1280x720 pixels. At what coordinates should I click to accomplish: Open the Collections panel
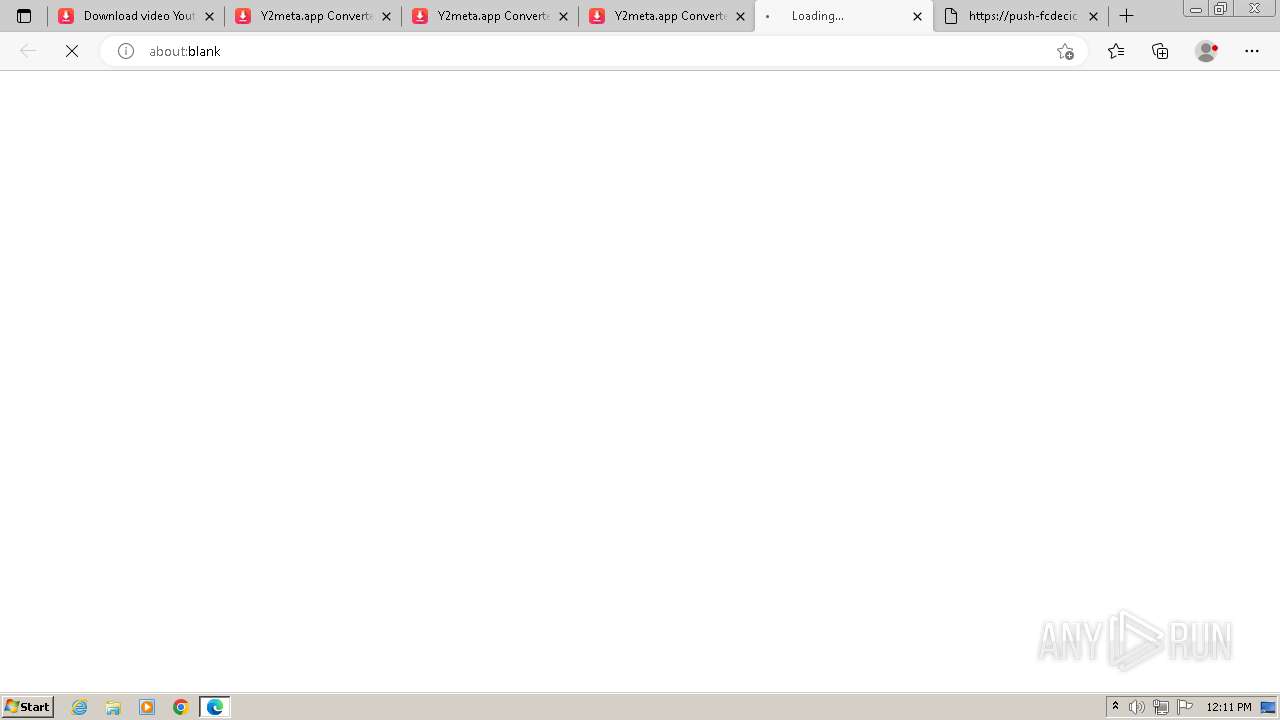1160,51
